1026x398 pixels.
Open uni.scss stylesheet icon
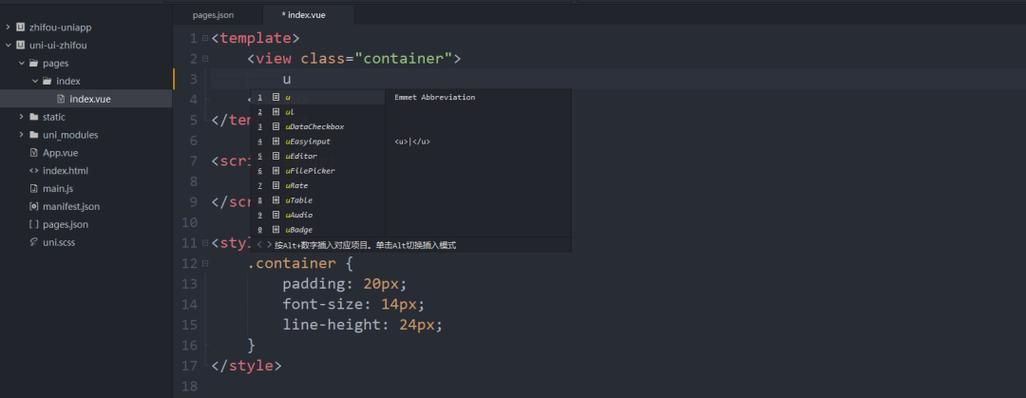(x=34, y=242)
